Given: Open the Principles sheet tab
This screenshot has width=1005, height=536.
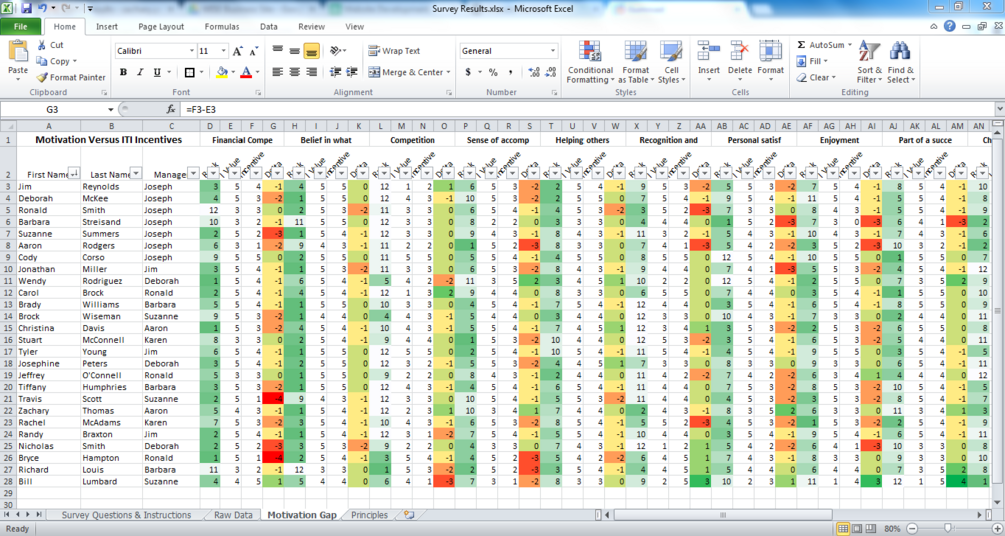Looking at the screenshot, I should pos(369,515).
